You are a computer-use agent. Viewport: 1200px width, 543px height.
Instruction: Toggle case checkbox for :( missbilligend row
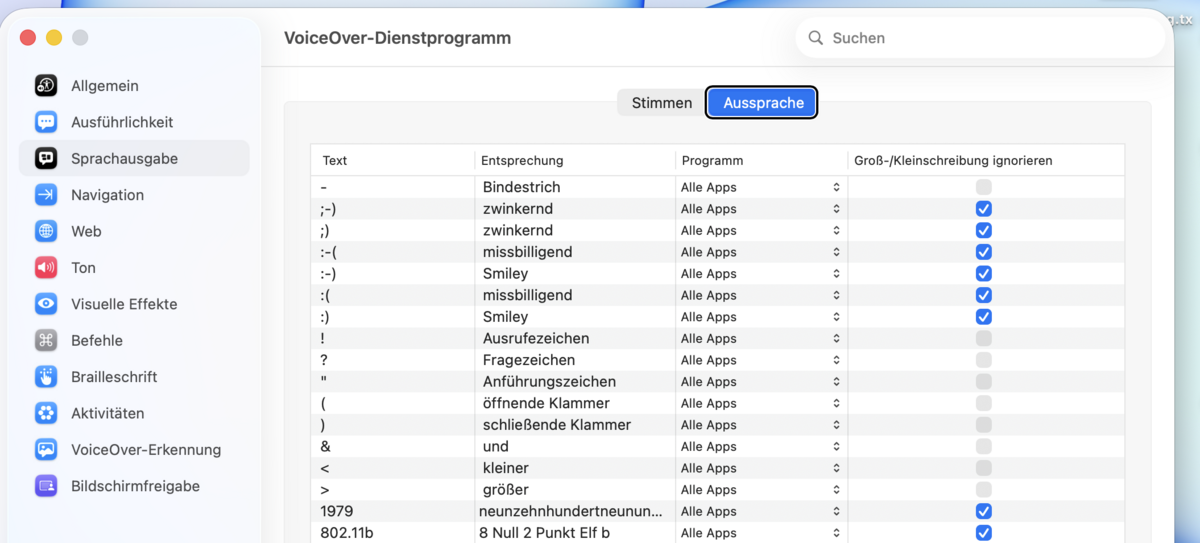tap(984, 295)
